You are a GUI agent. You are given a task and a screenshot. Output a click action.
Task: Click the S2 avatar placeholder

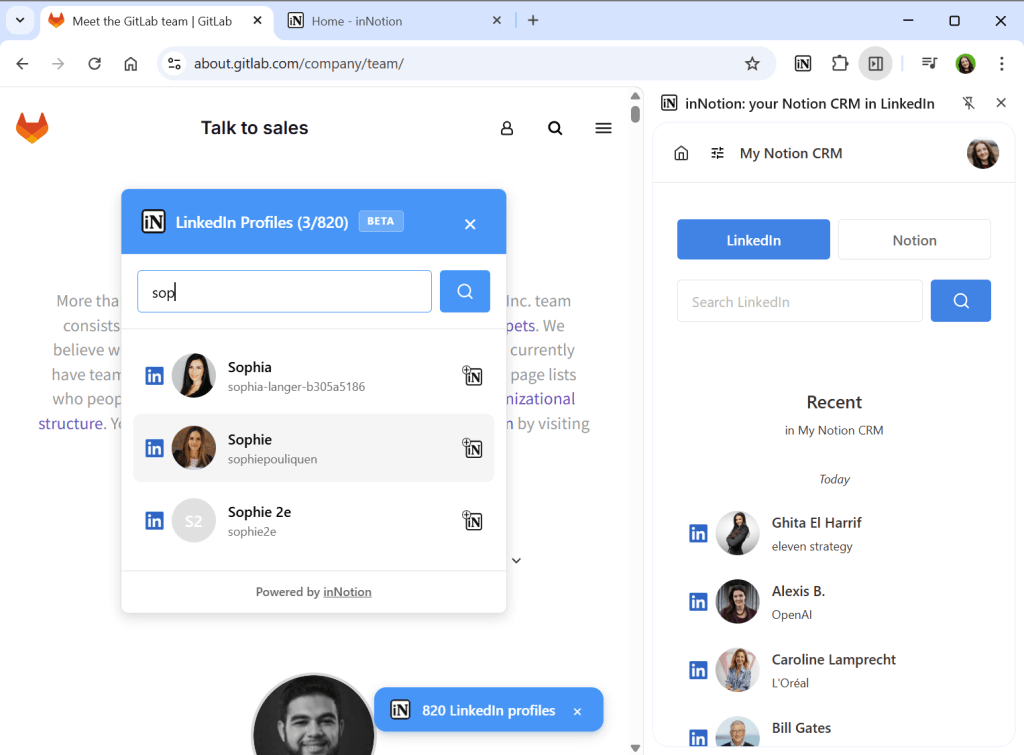tap(193, 521)
